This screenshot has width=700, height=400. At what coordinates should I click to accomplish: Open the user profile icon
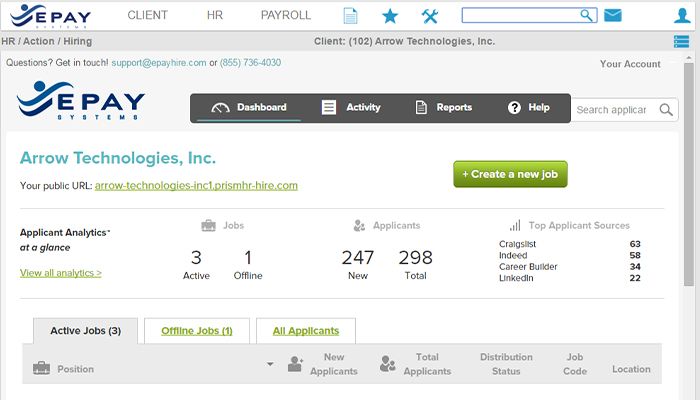click(683, 16)
